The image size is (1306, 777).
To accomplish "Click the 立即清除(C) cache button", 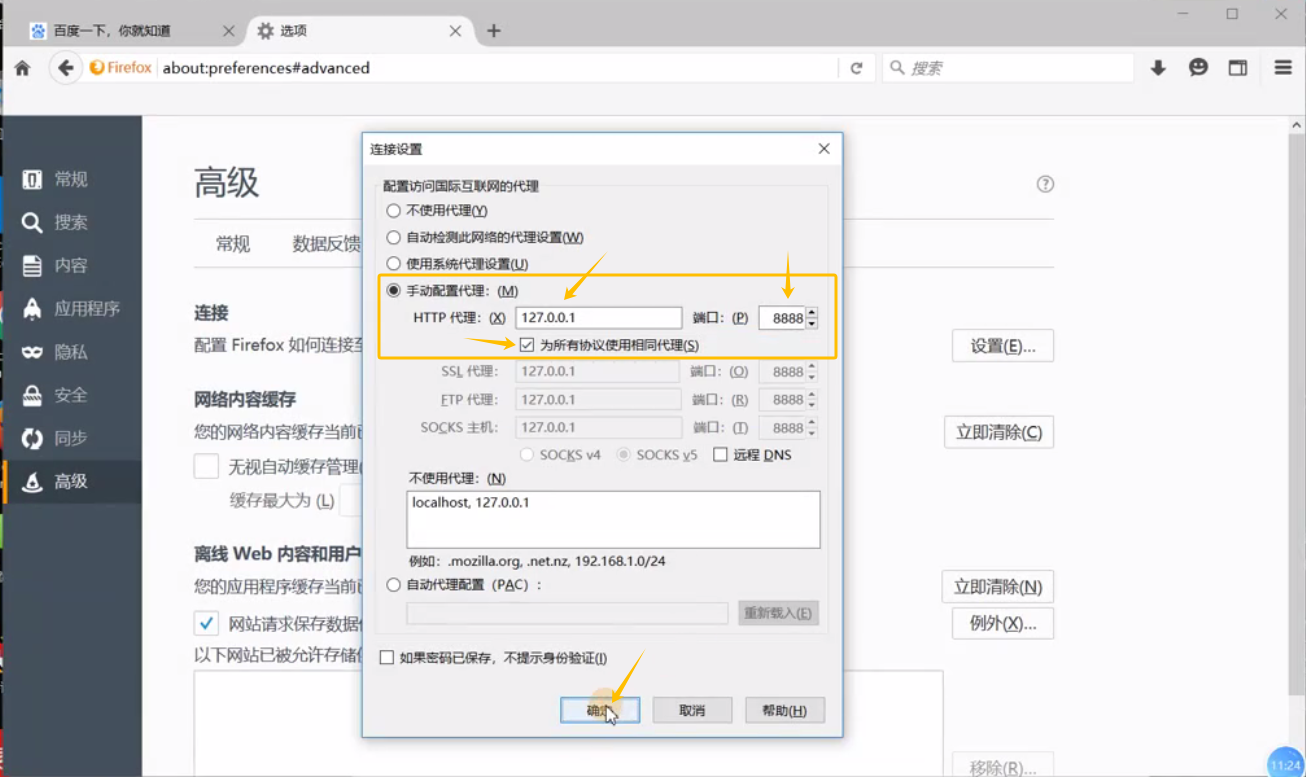I will pyautogui.click(x=999, y=432).
